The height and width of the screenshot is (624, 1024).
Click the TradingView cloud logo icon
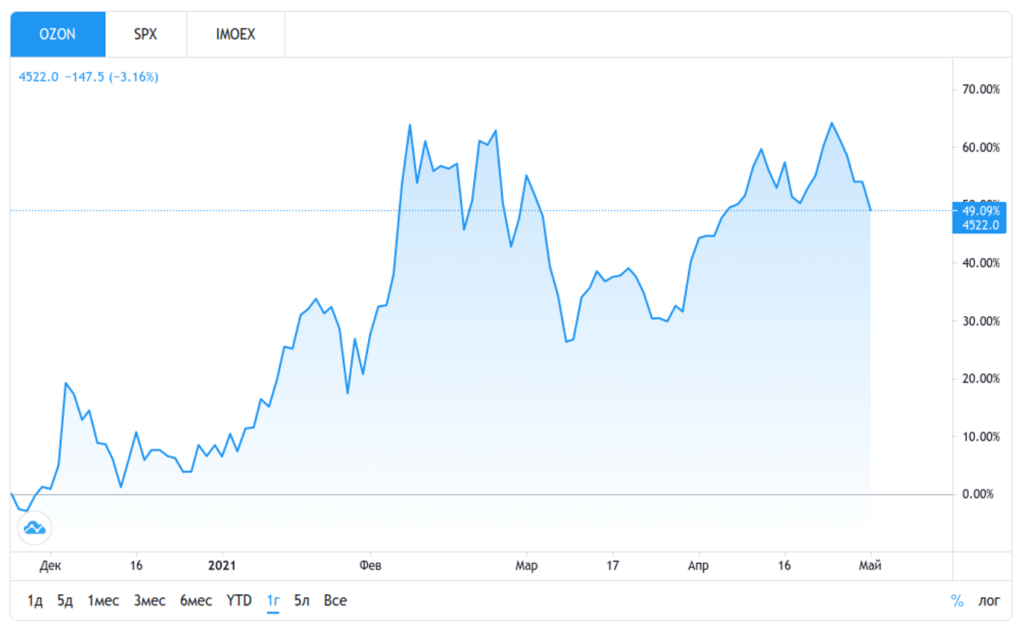tap(34, 527)
